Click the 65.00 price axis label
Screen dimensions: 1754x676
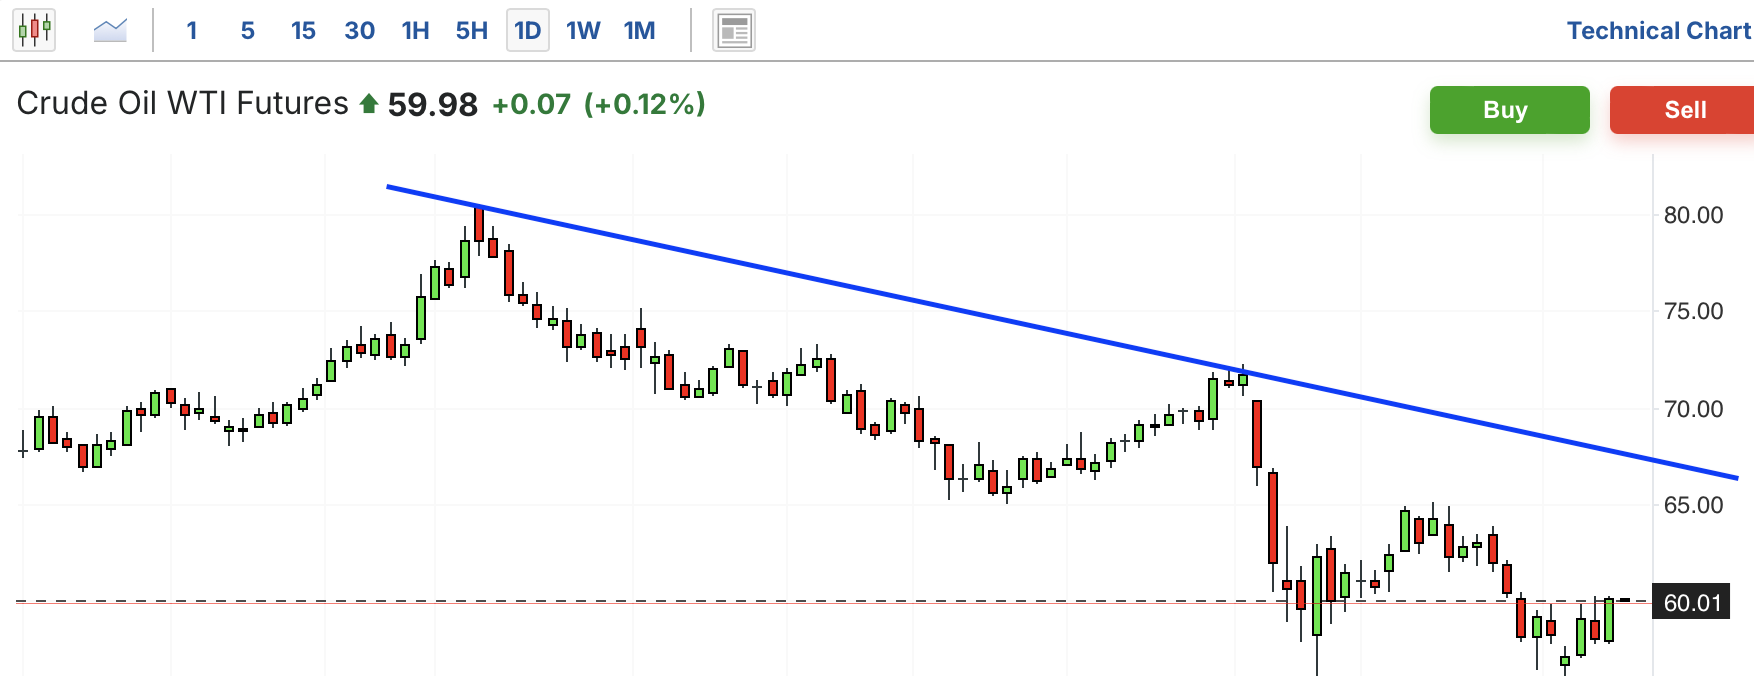(x=1693, y=505)
